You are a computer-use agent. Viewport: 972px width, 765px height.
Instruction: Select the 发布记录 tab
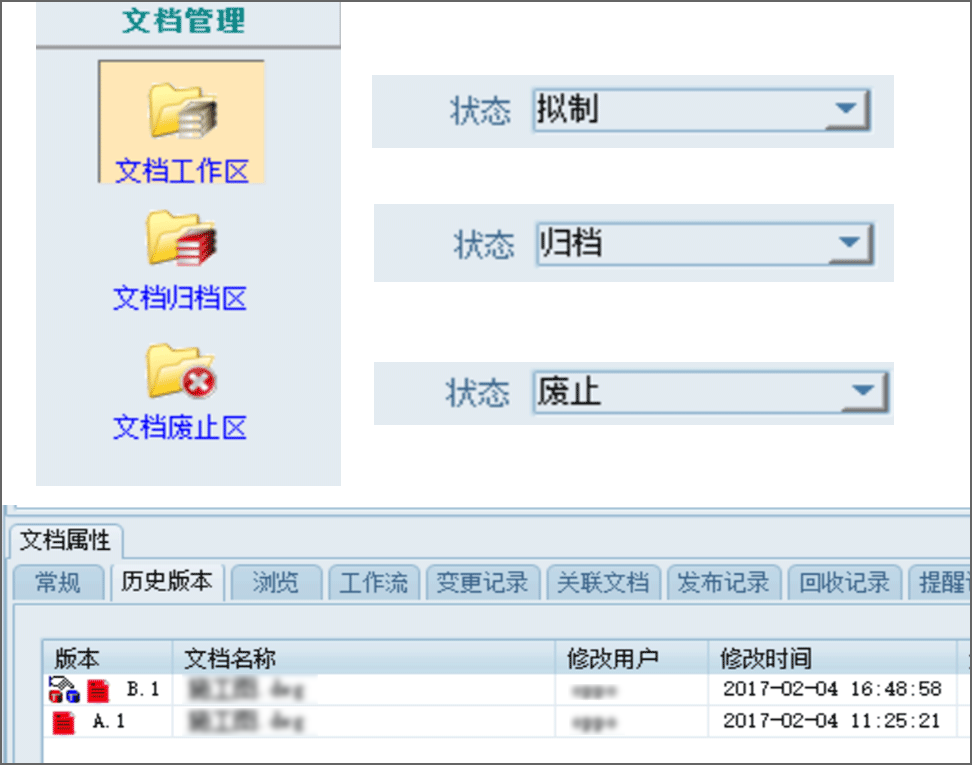point(723,582)
